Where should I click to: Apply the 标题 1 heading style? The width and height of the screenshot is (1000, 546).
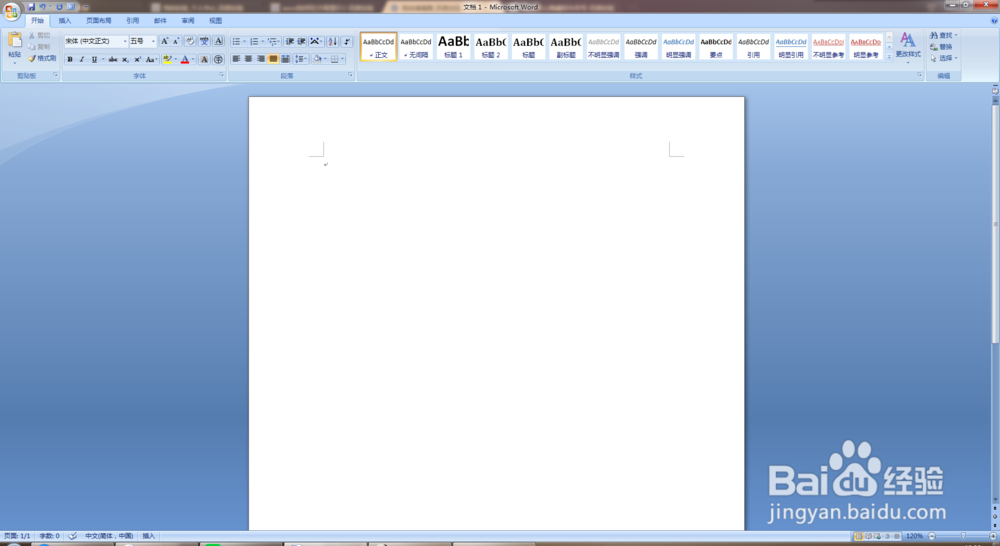tap(453, 47)
